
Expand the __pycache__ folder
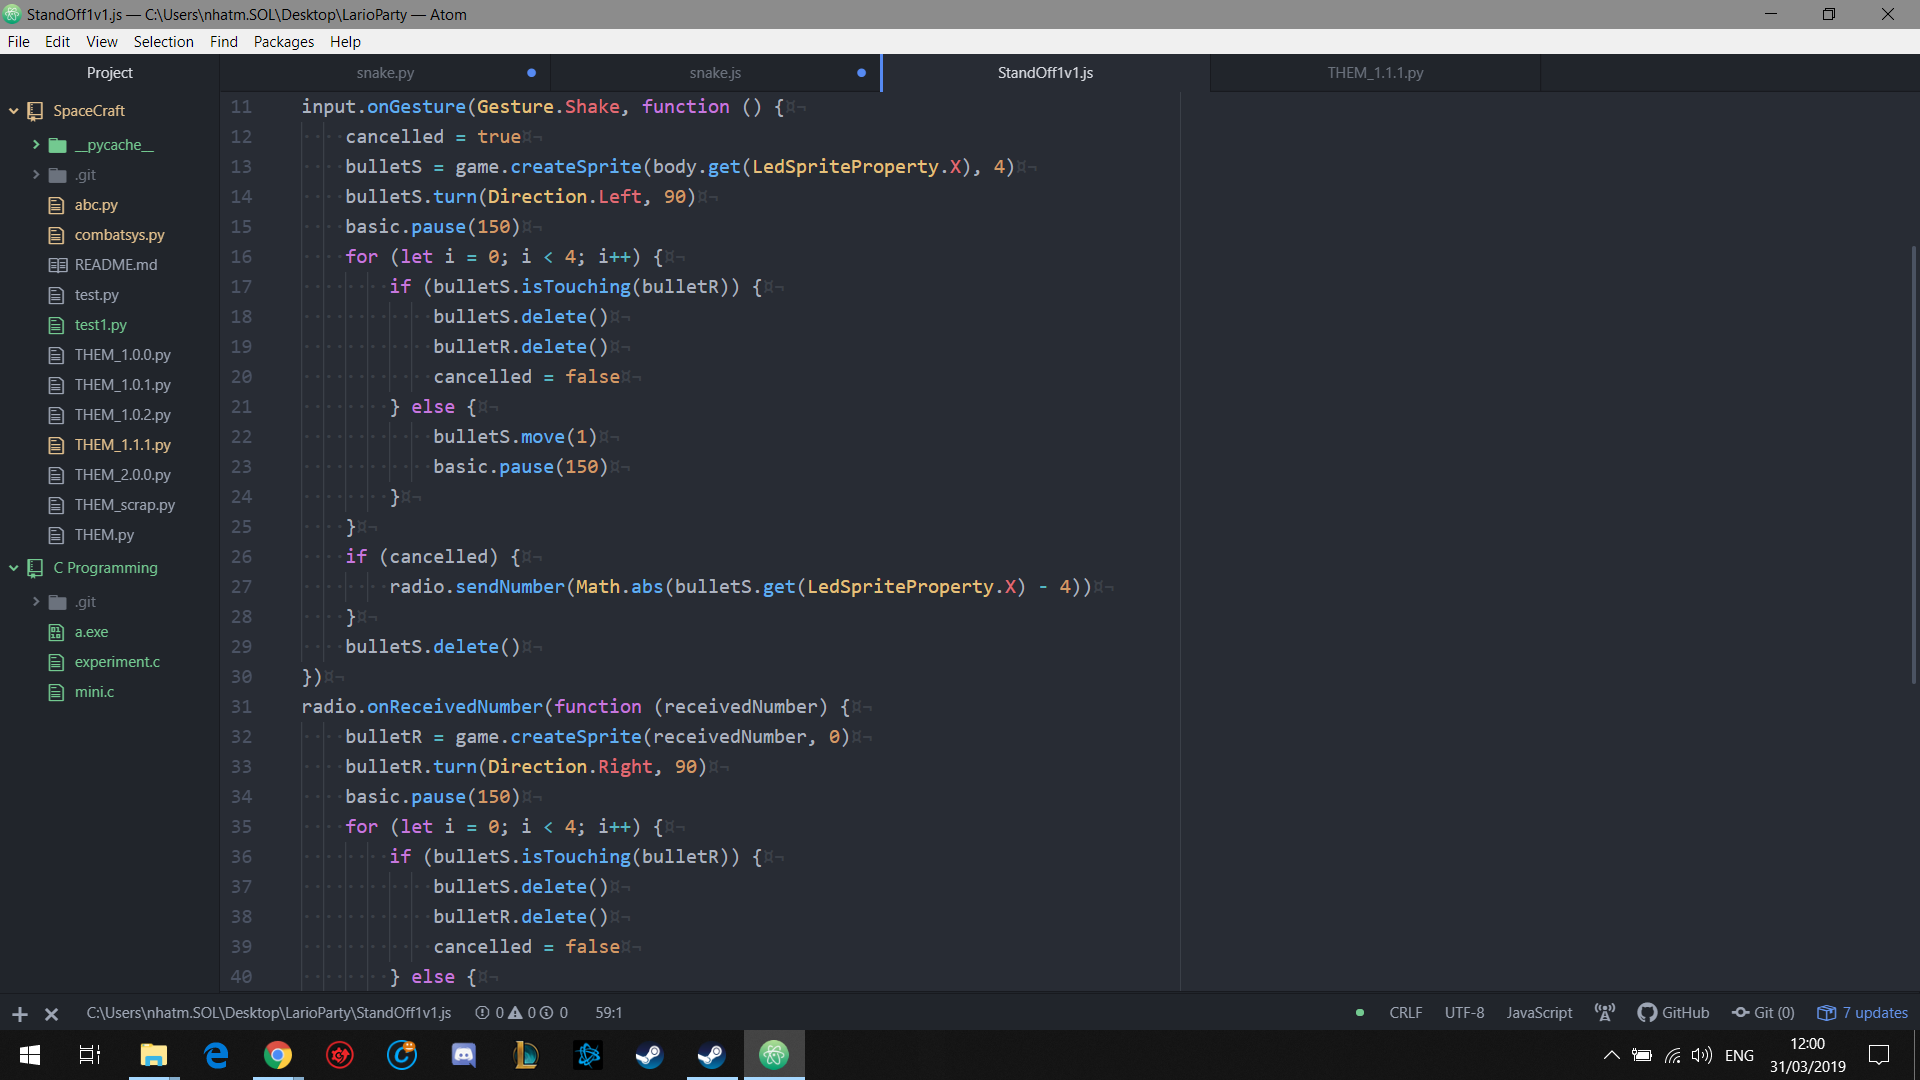pyautogui.click(x=36, y=145)
